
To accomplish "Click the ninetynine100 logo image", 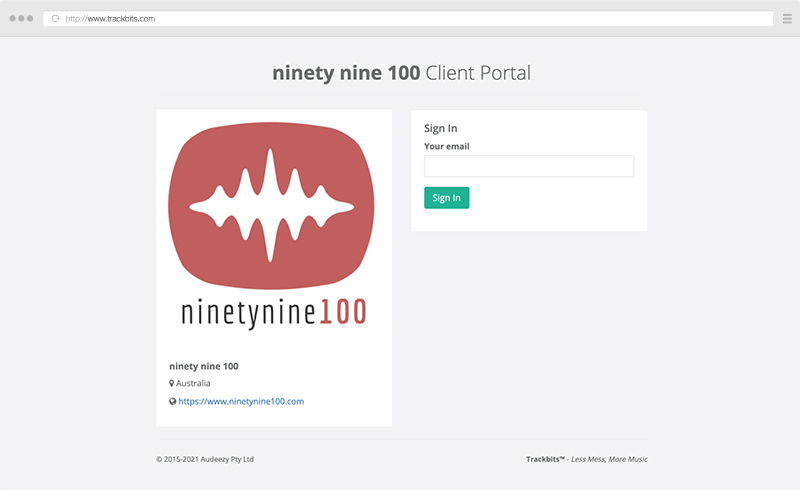I will [272, 225].
